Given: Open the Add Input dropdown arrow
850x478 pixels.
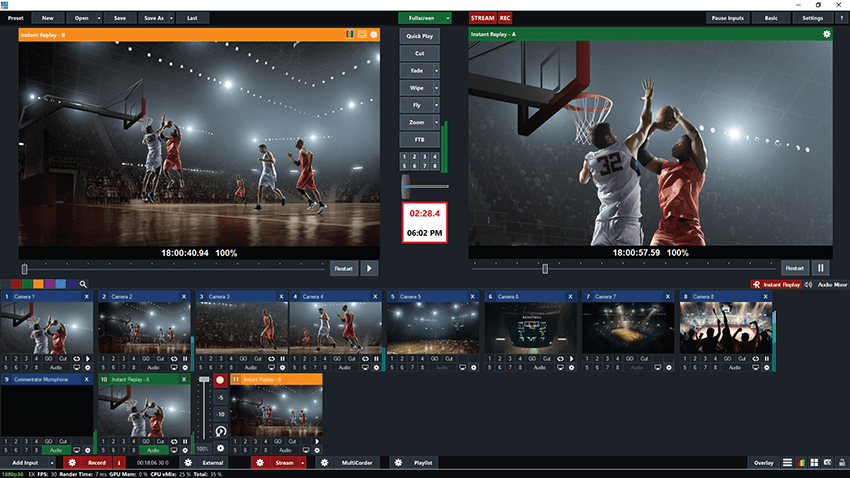Looking at the screenshot, I should coord(54,463).
